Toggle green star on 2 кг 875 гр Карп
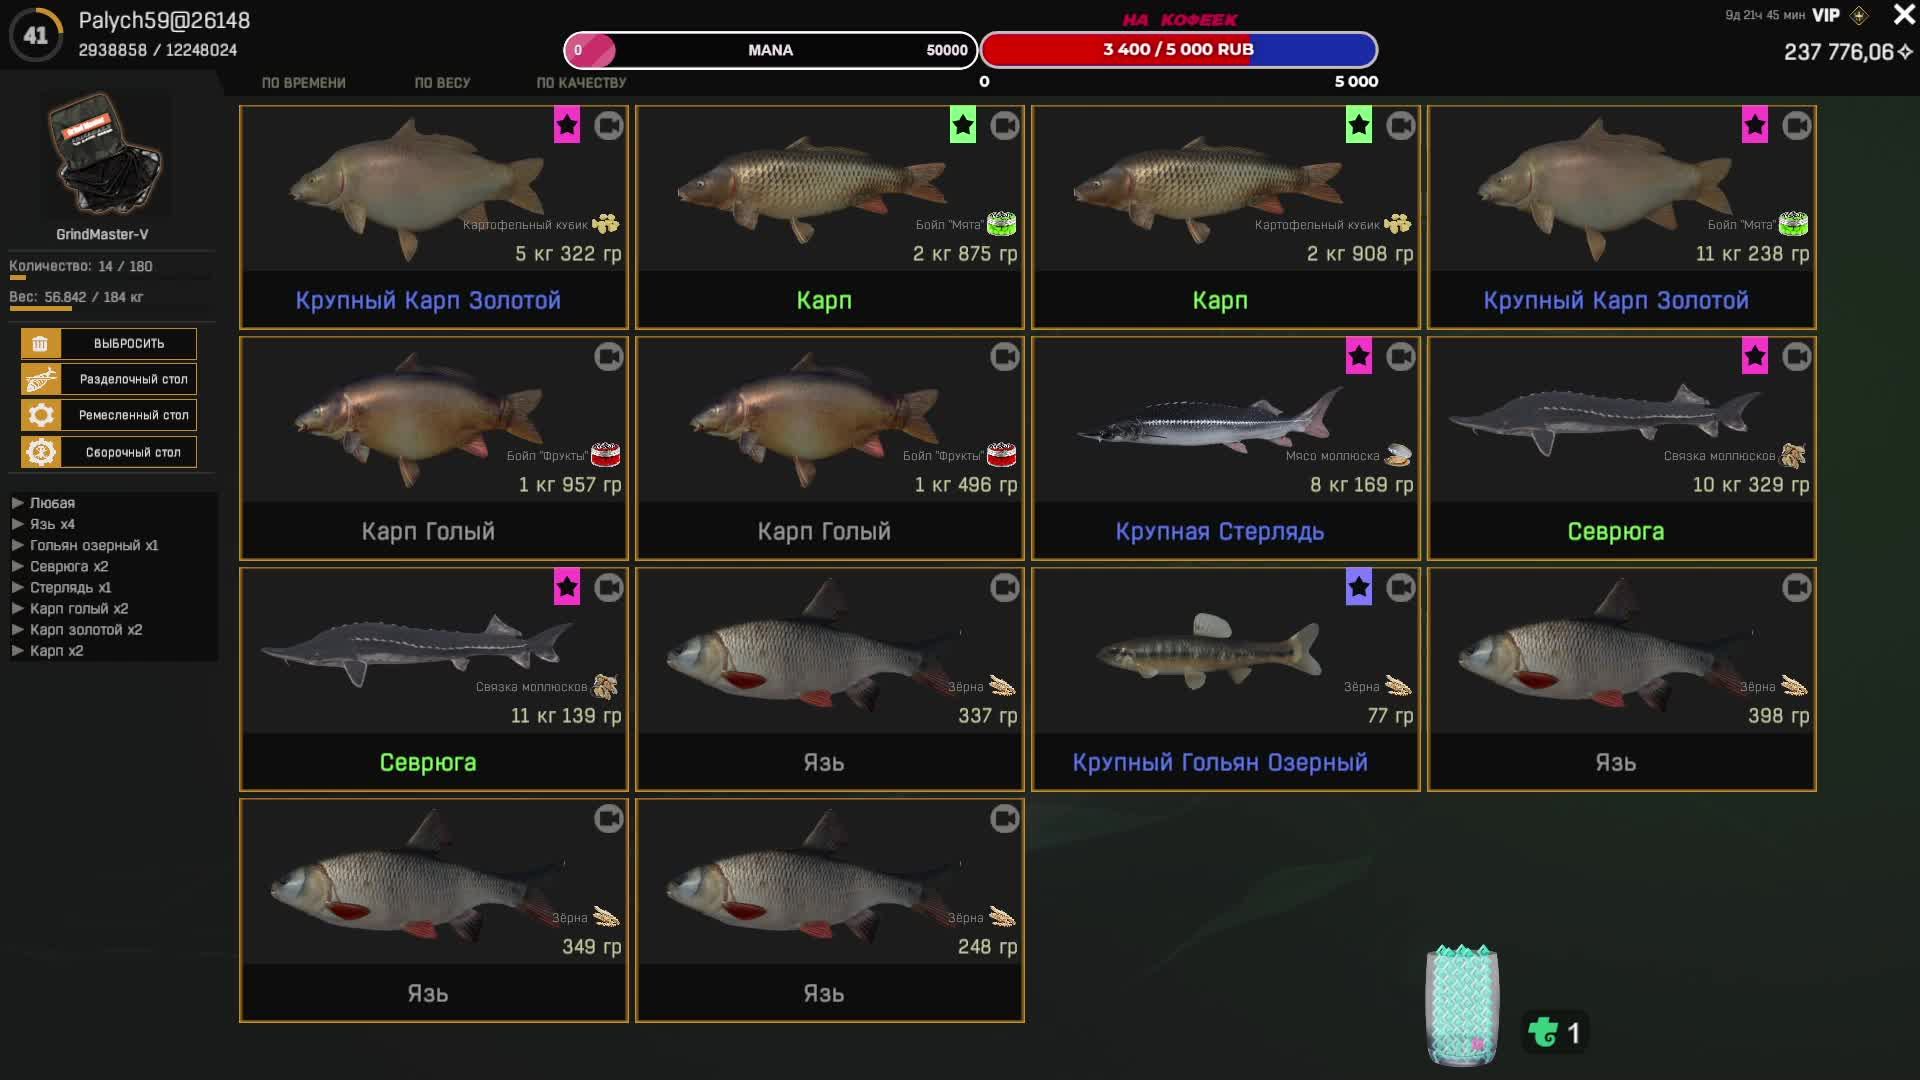 963,125
